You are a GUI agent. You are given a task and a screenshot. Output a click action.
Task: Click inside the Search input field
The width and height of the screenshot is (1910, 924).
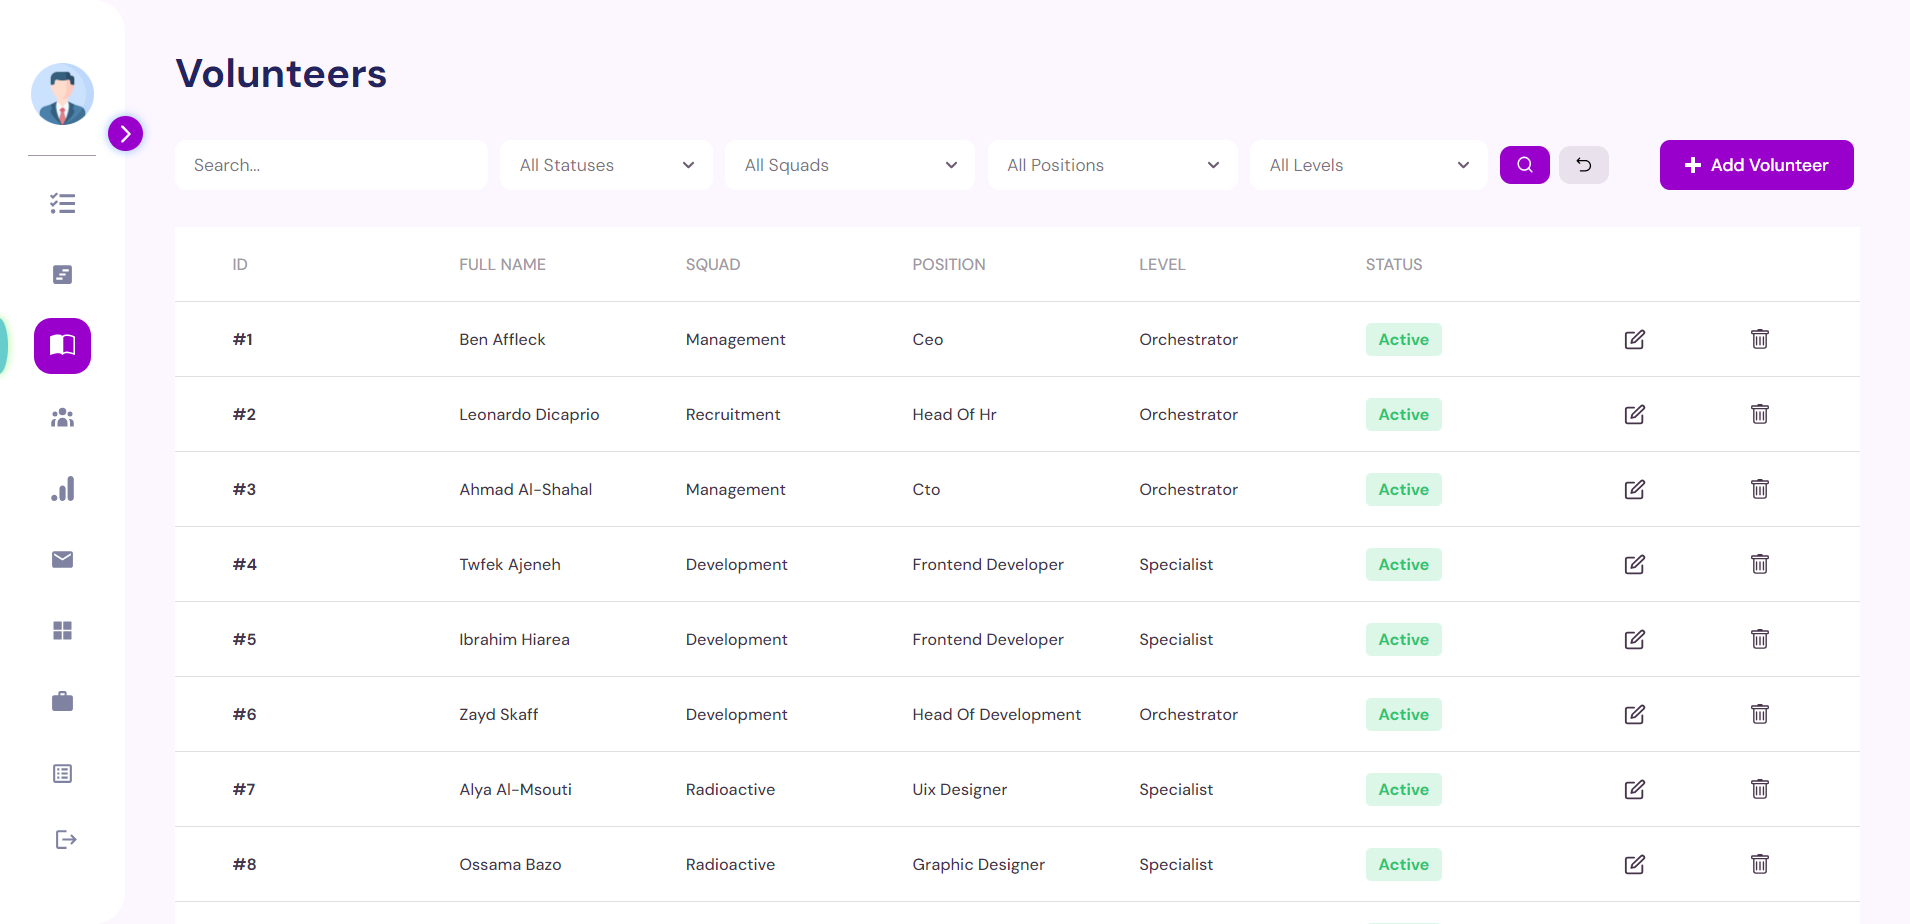(x=331, y=165)
